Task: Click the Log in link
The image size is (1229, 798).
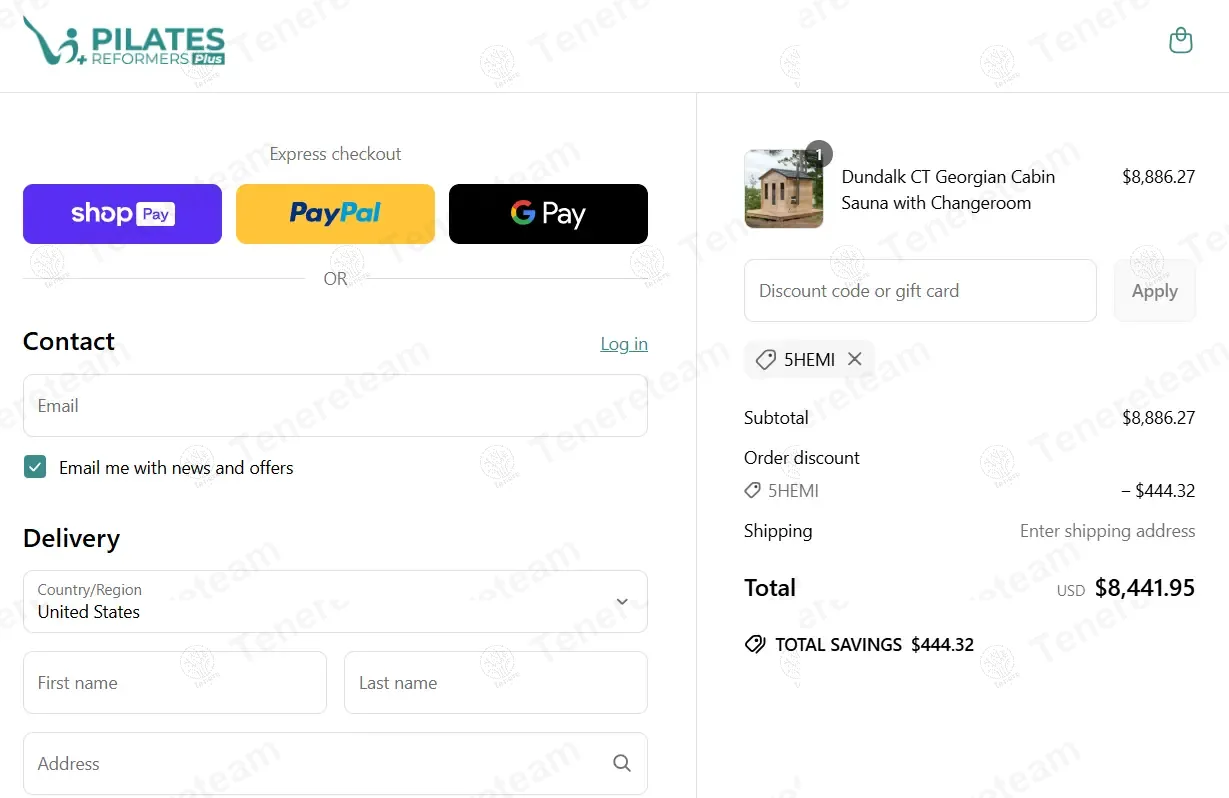Action: click(624, 344)
